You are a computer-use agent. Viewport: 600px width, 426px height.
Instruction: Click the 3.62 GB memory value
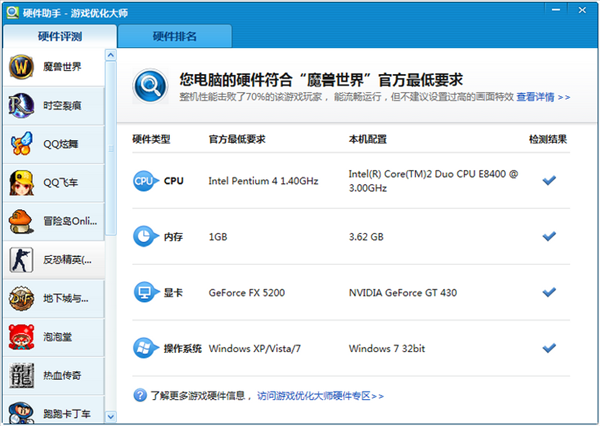[x=366, y=237]
